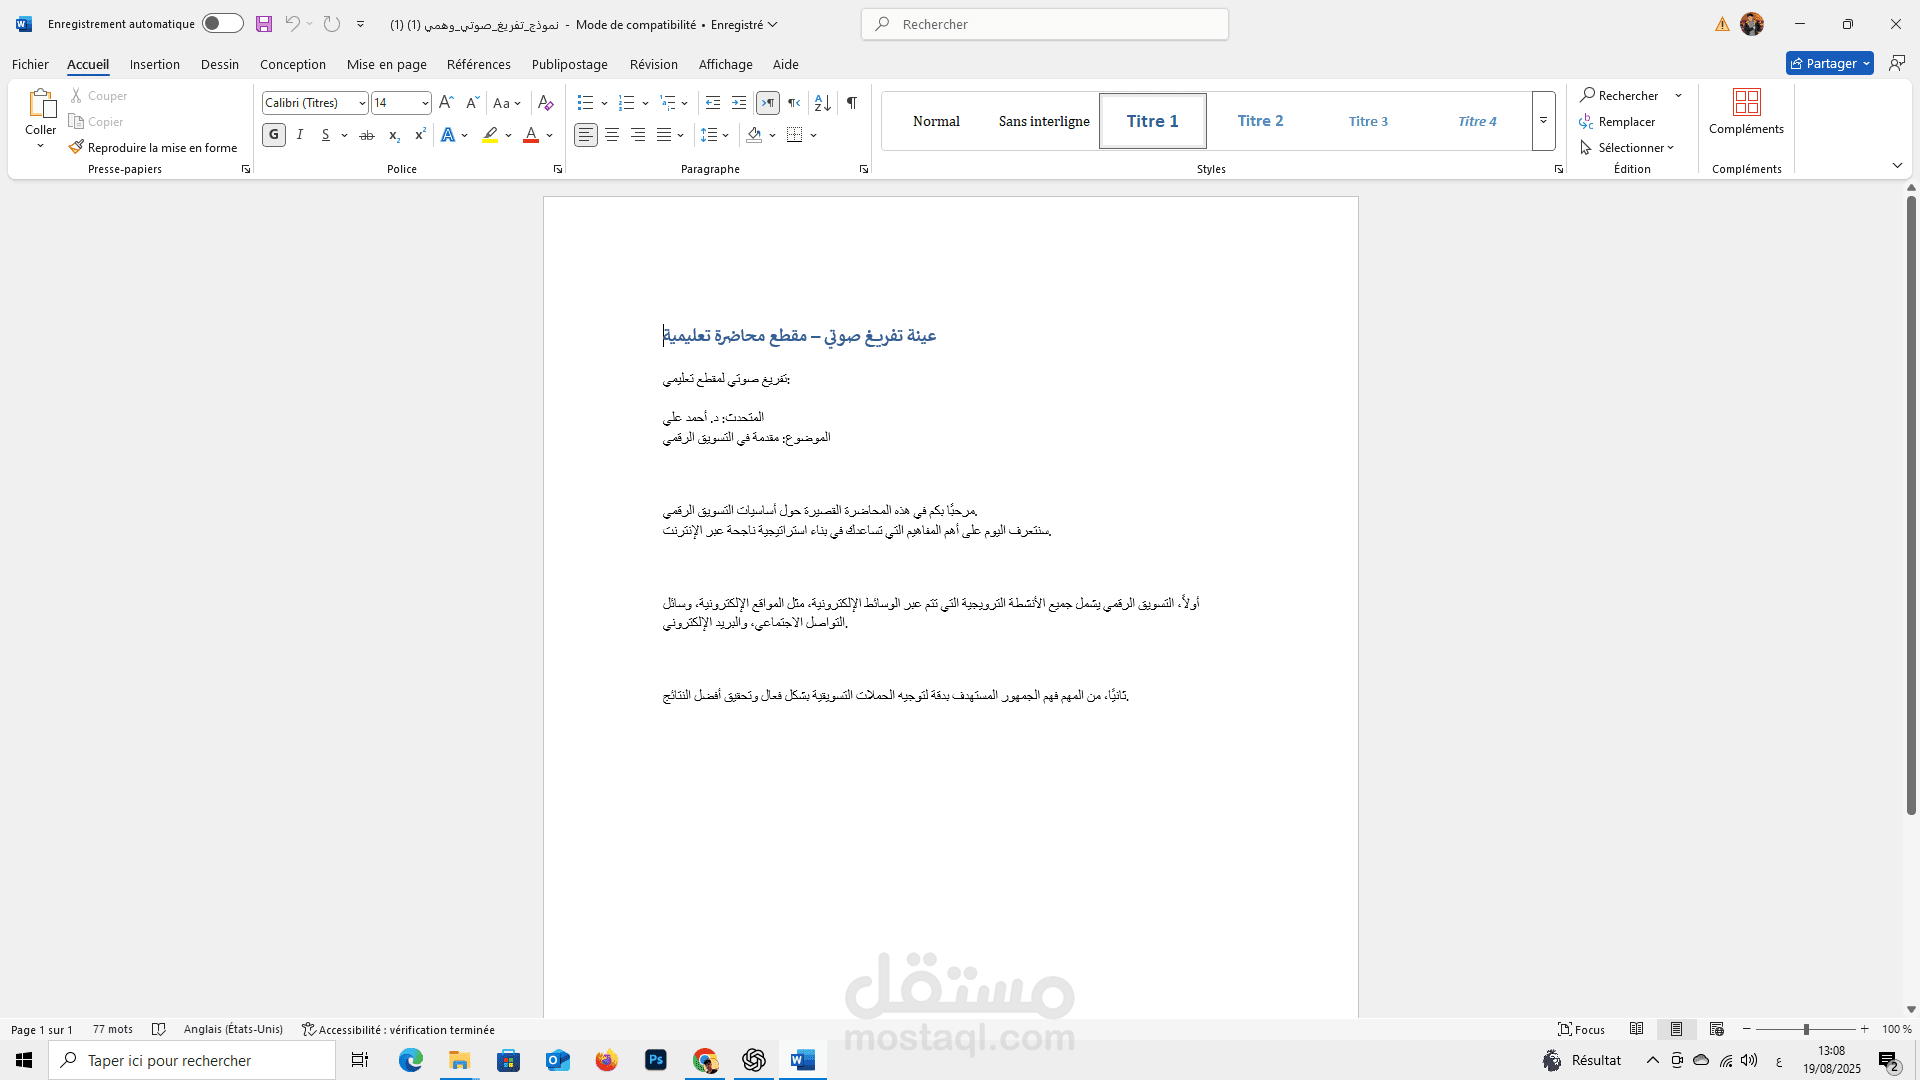This screenshot has height=1080, width=1920.
Task: Apply the yellow highlight color
Action: [490, 135]
